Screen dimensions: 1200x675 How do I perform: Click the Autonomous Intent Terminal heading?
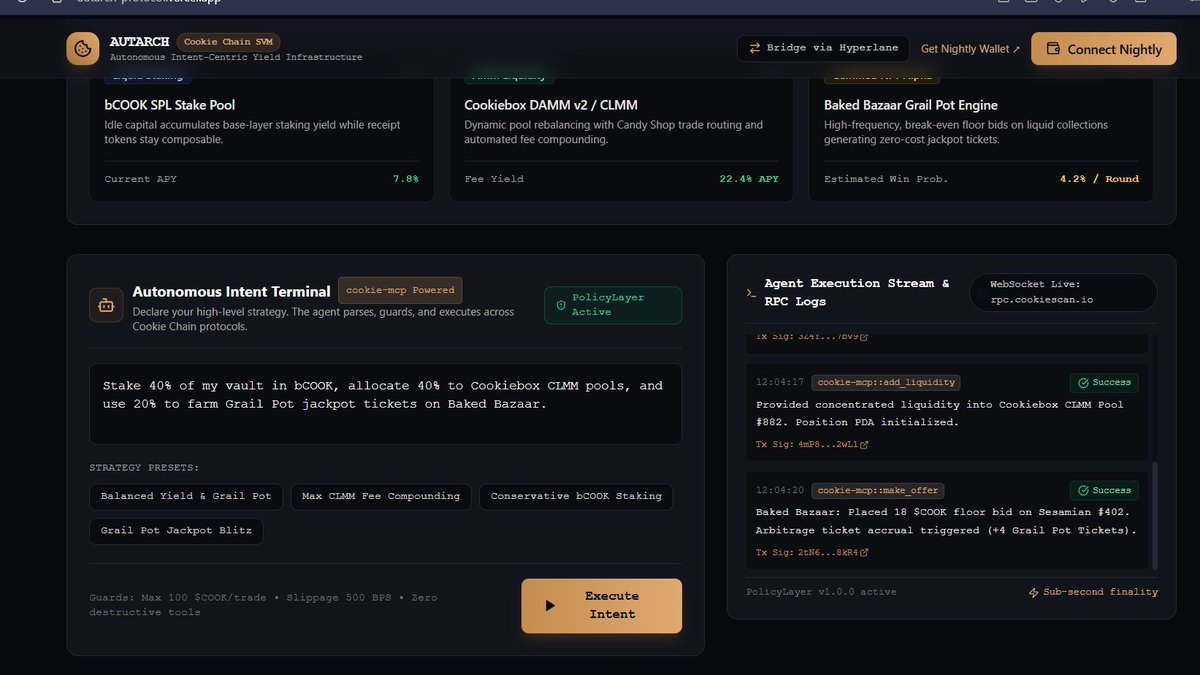[x=231, y=291]
